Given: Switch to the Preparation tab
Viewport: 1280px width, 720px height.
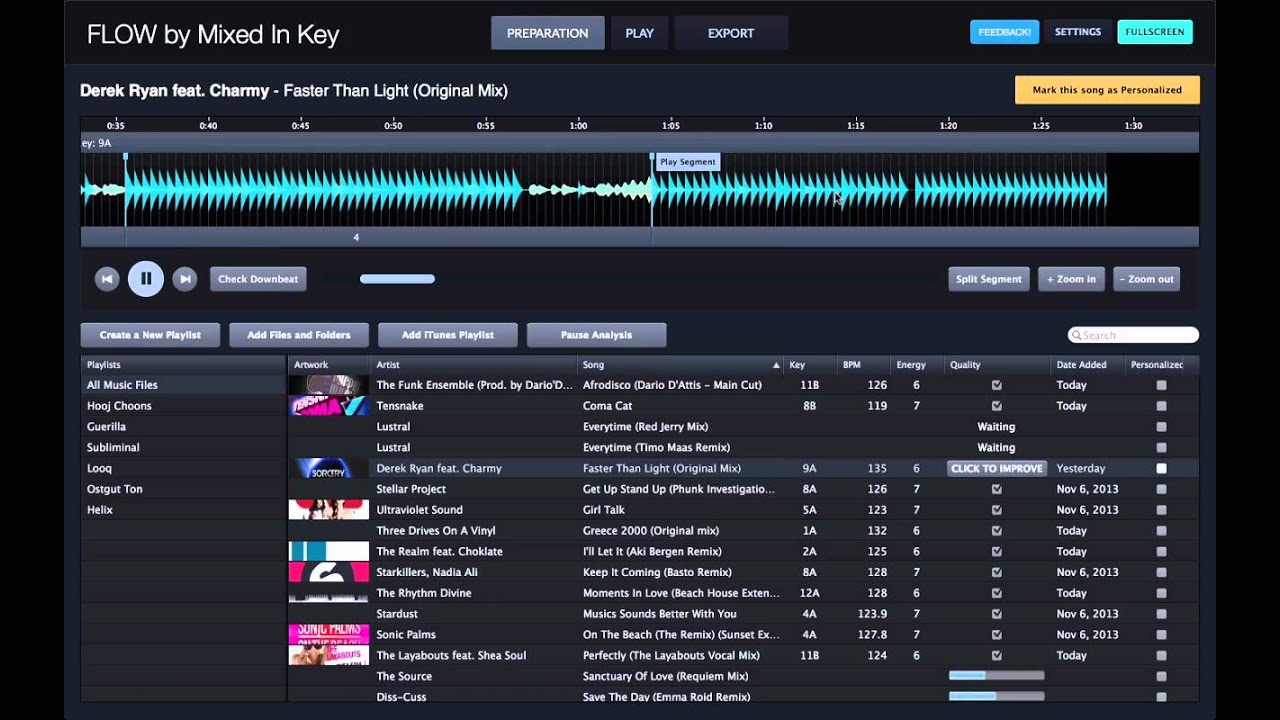Looking at the screenshot, I should 547,33.
